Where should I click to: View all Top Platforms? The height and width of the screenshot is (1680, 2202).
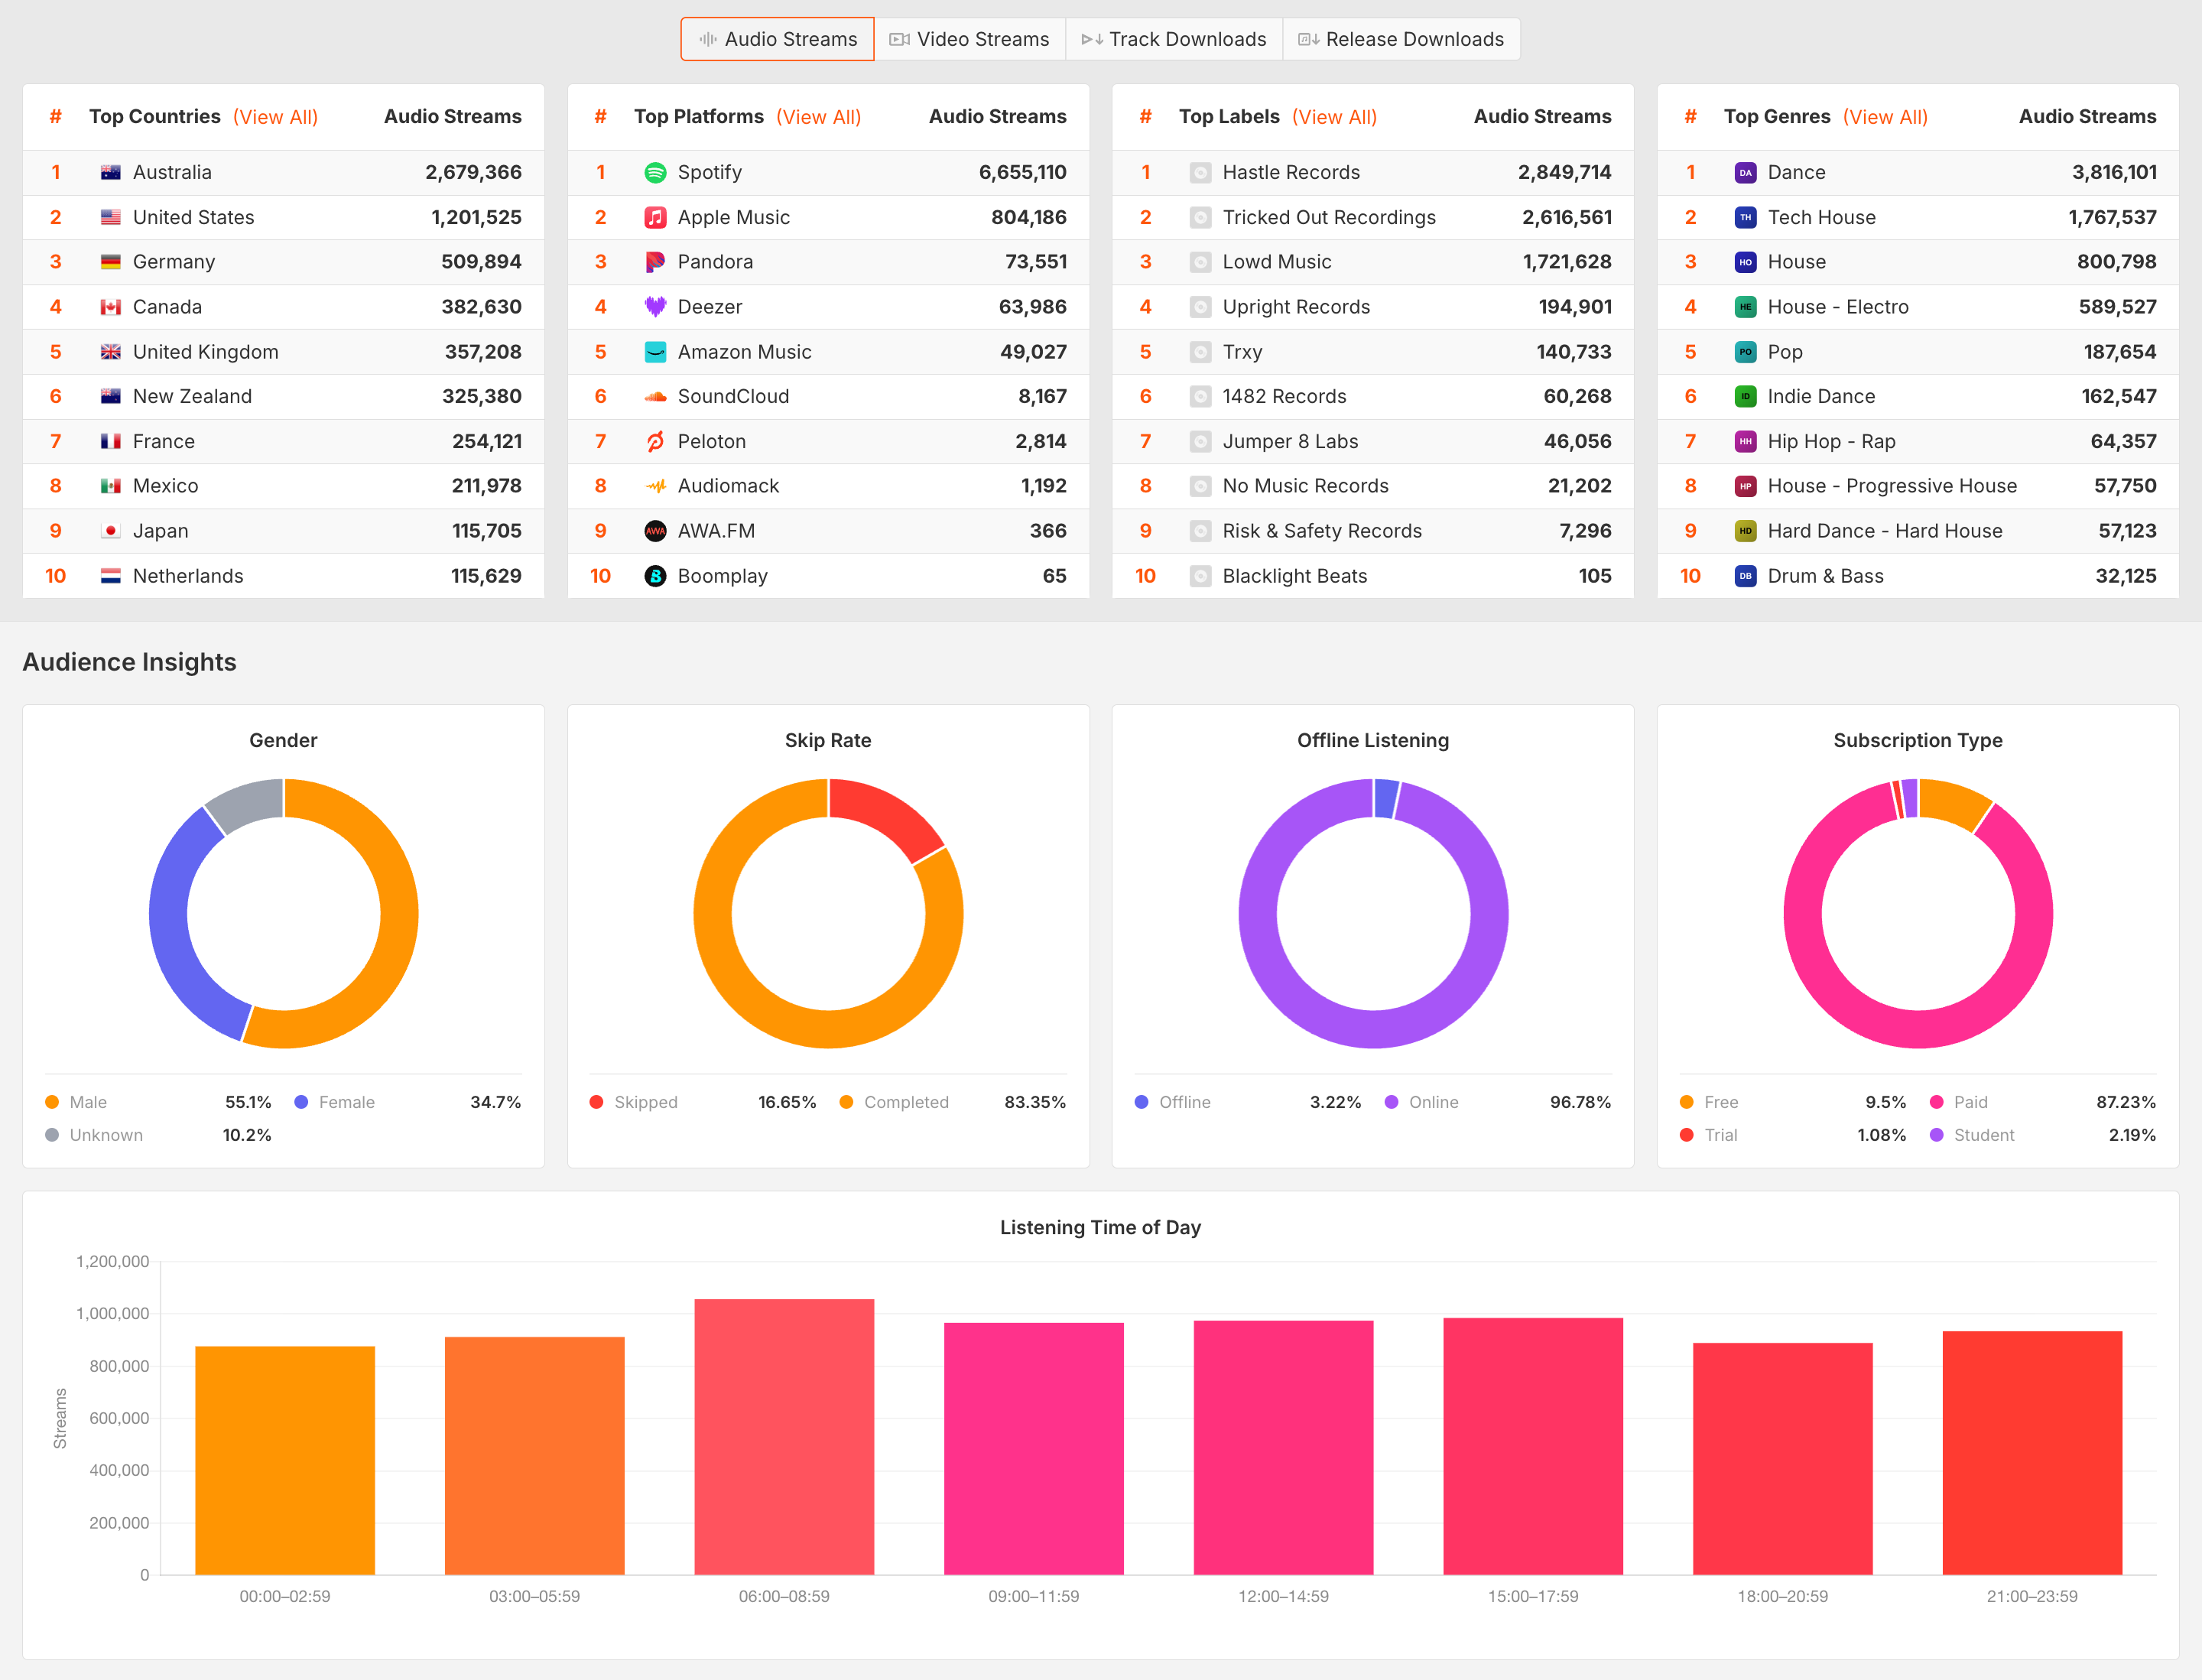pos(818,117)
